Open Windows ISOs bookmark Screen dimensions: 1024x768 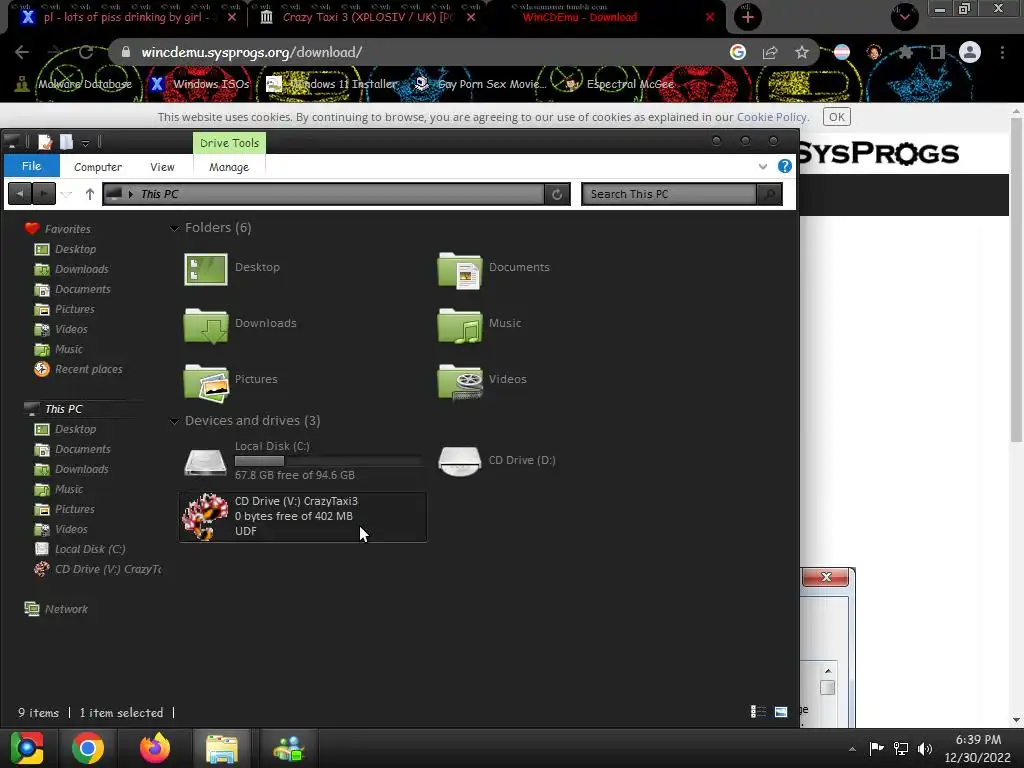click(x=200, y=84)
